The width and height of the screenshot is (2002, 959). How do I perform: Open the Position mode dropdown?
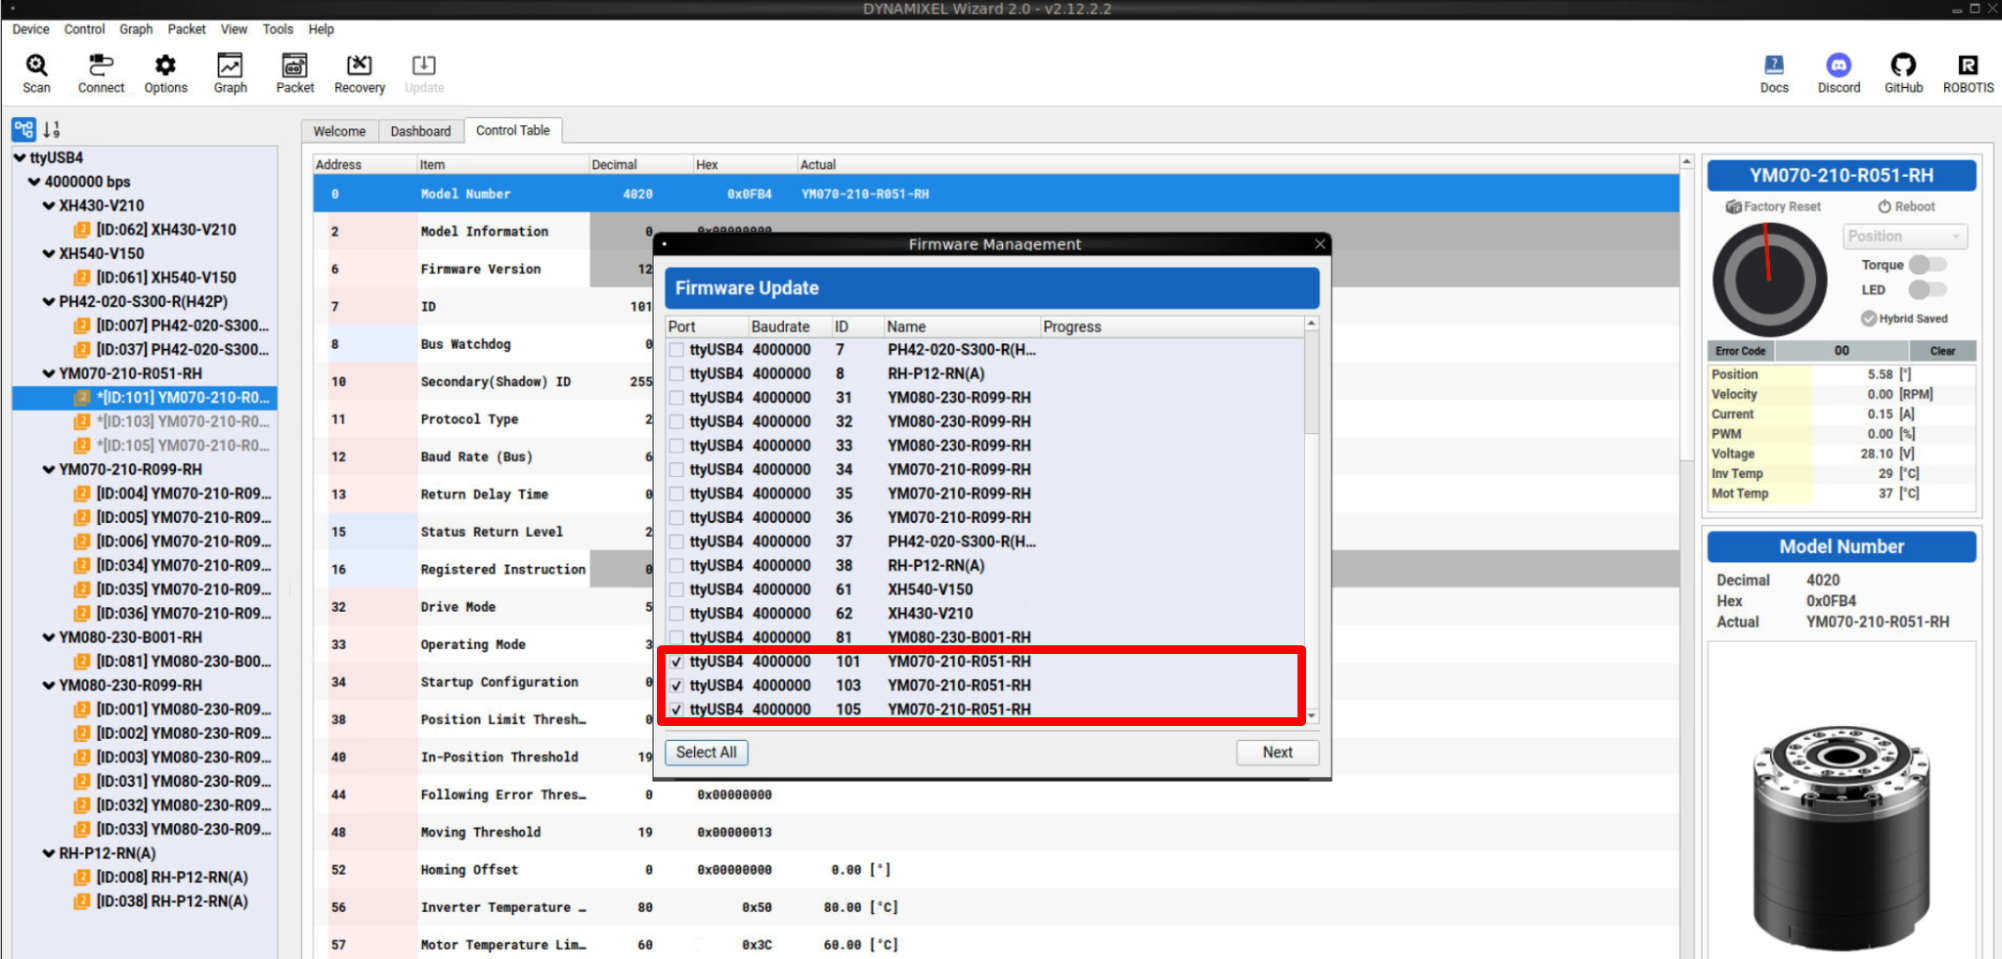[1905, 236]
